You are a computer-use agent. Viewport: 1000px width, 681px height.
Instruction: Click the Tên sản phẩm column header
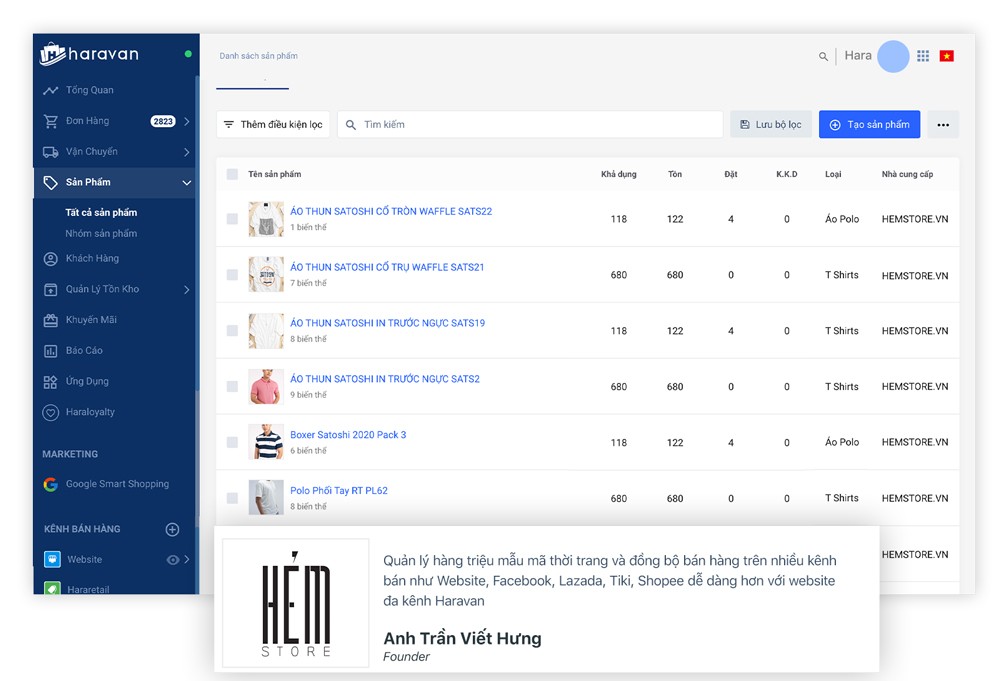(x=275, y=174)
